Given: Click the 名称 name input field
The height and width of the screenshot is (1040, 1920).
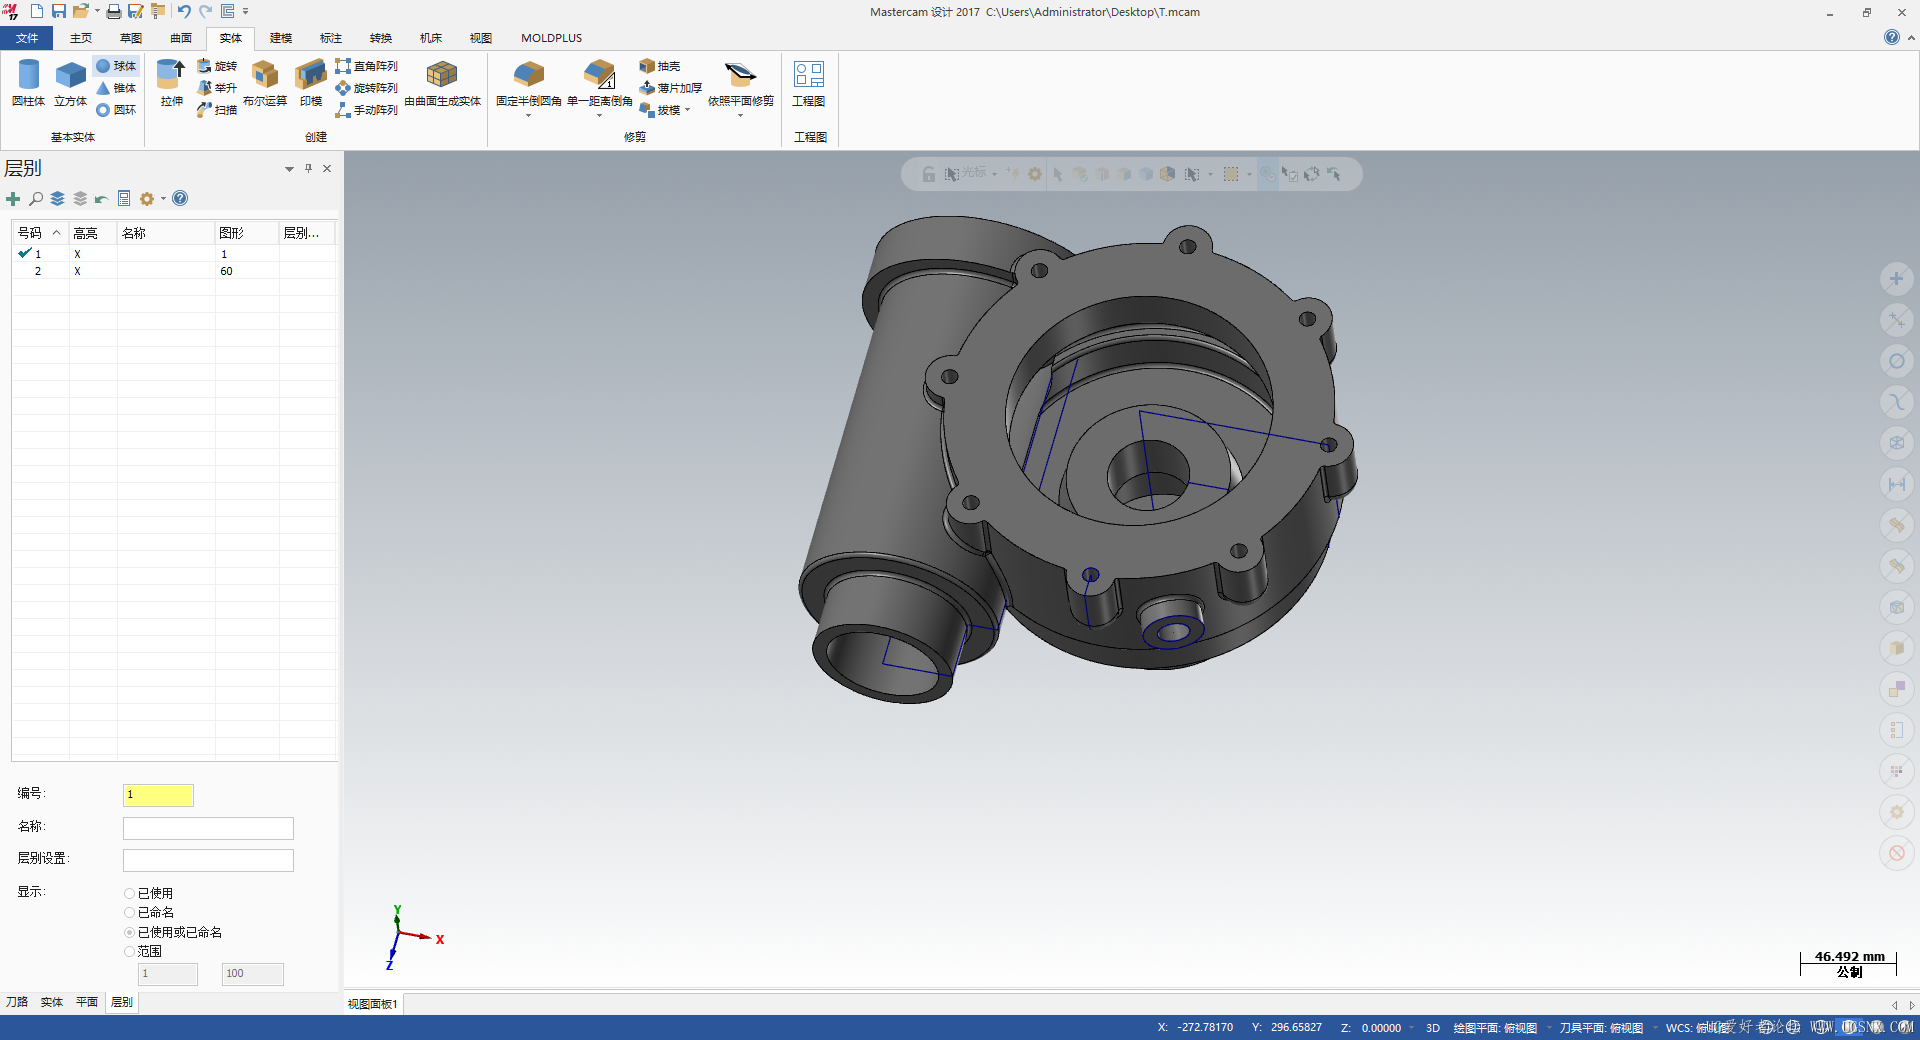Looking at the screenshot, I should (208, 828).
